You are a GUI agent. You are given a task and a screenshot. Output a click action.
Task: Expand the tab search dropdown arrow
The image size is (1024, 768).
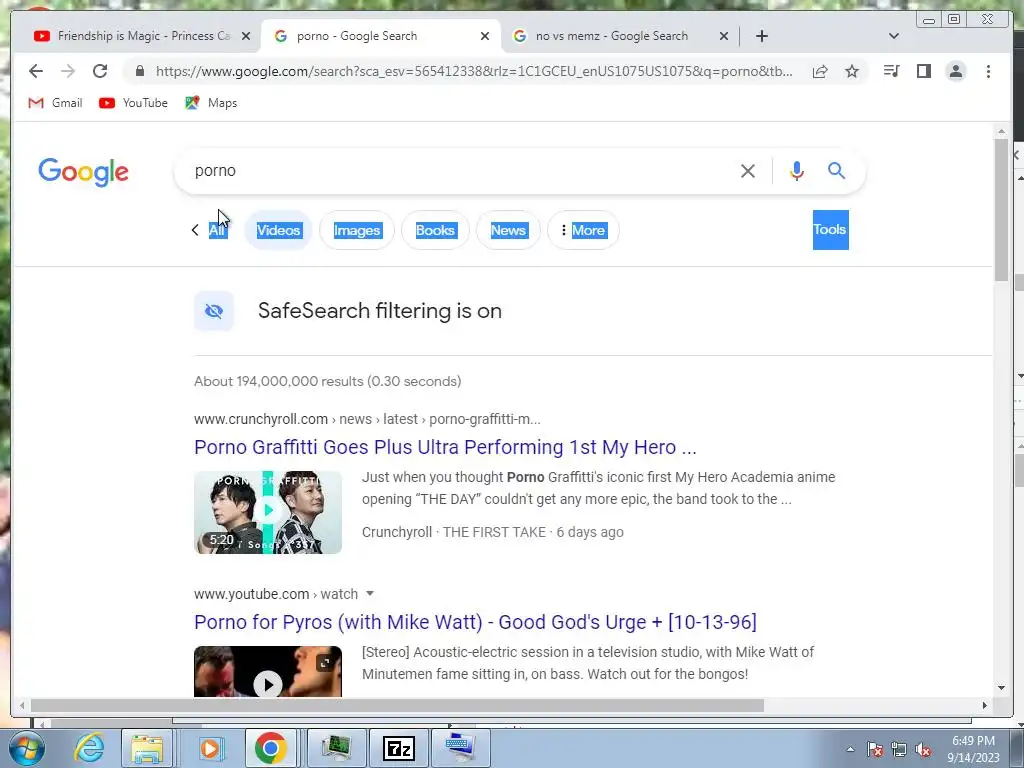[x=894, y=36]
